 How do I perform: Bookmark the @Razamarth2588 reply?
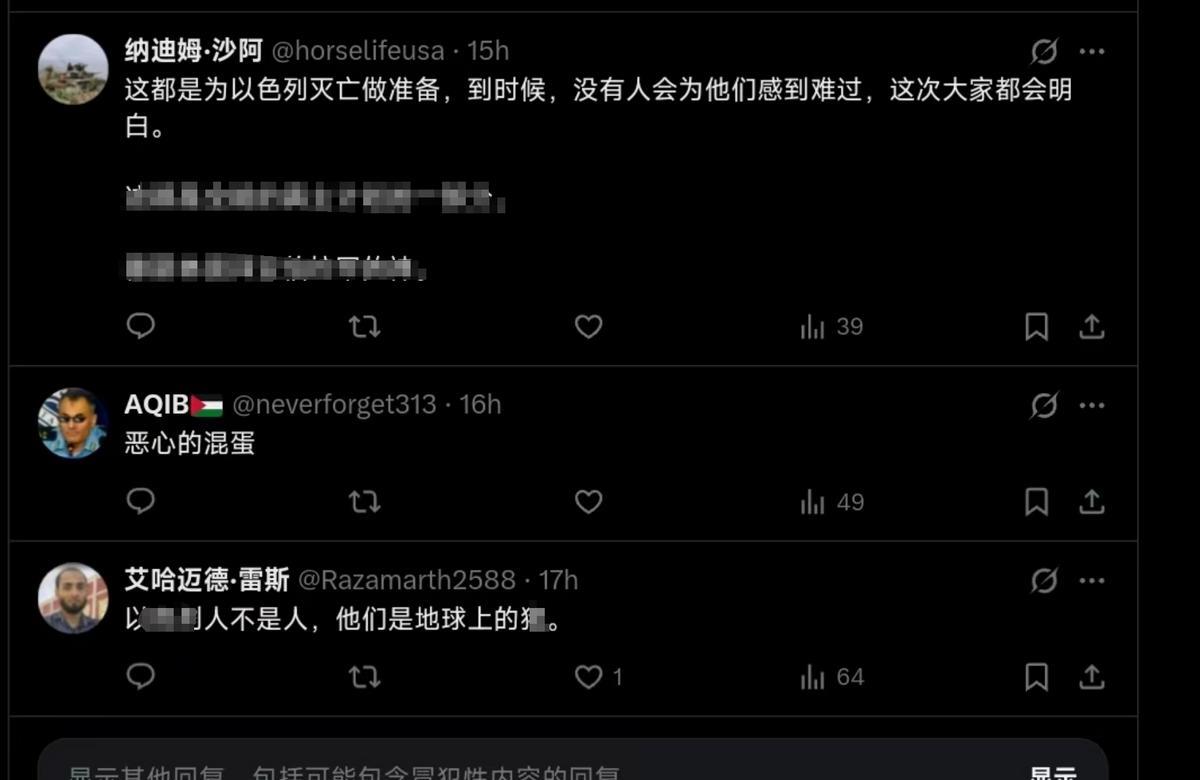pyautogui.click(x=1037, y=677)
